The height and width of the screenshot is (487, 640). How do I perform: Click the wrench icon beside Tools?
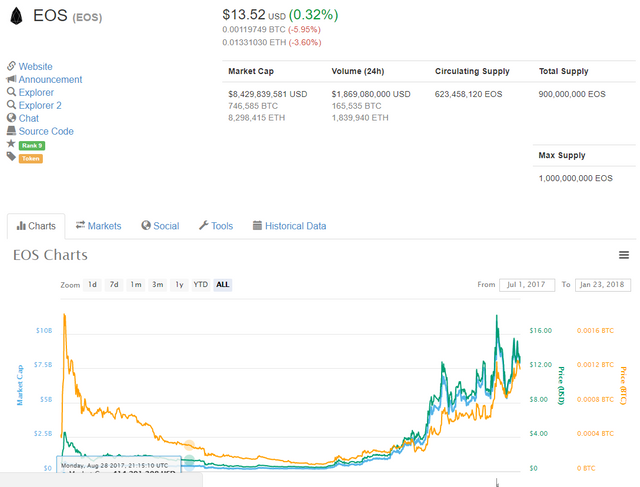coord(204,225)
